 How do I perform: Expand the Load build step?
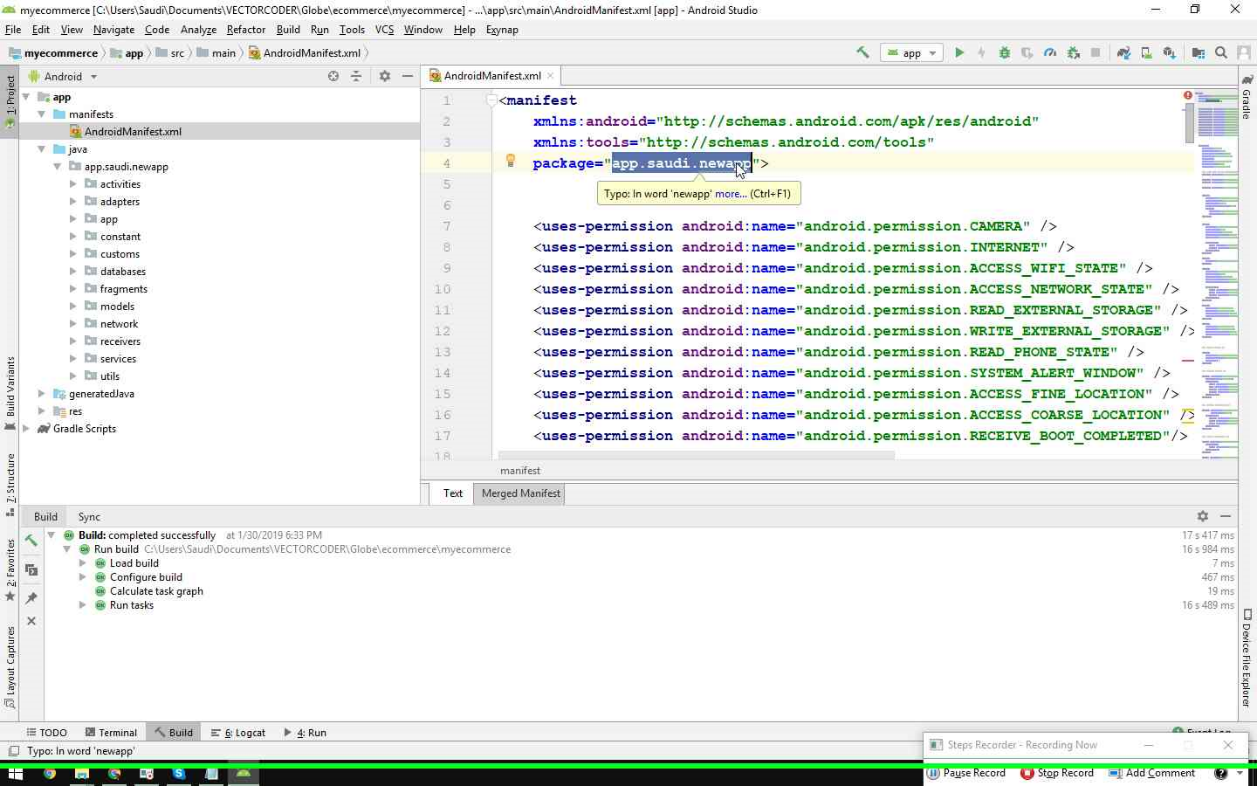[x=83, y=563]
